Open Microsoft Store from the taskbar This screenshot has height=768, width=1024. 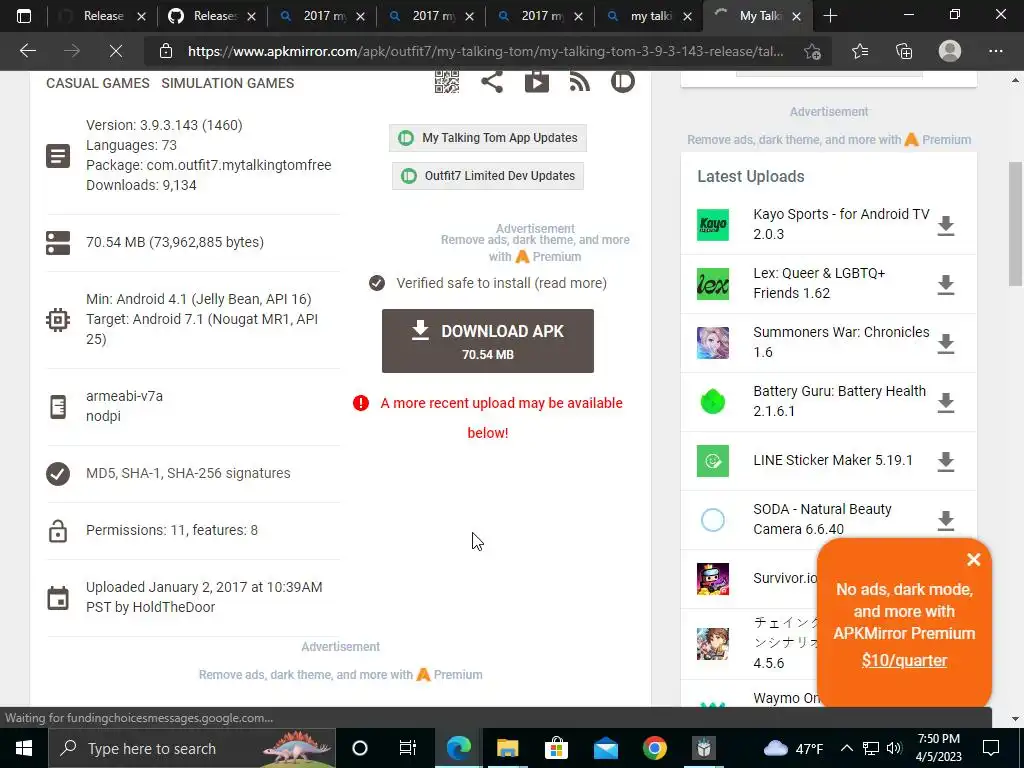point(556,748)
